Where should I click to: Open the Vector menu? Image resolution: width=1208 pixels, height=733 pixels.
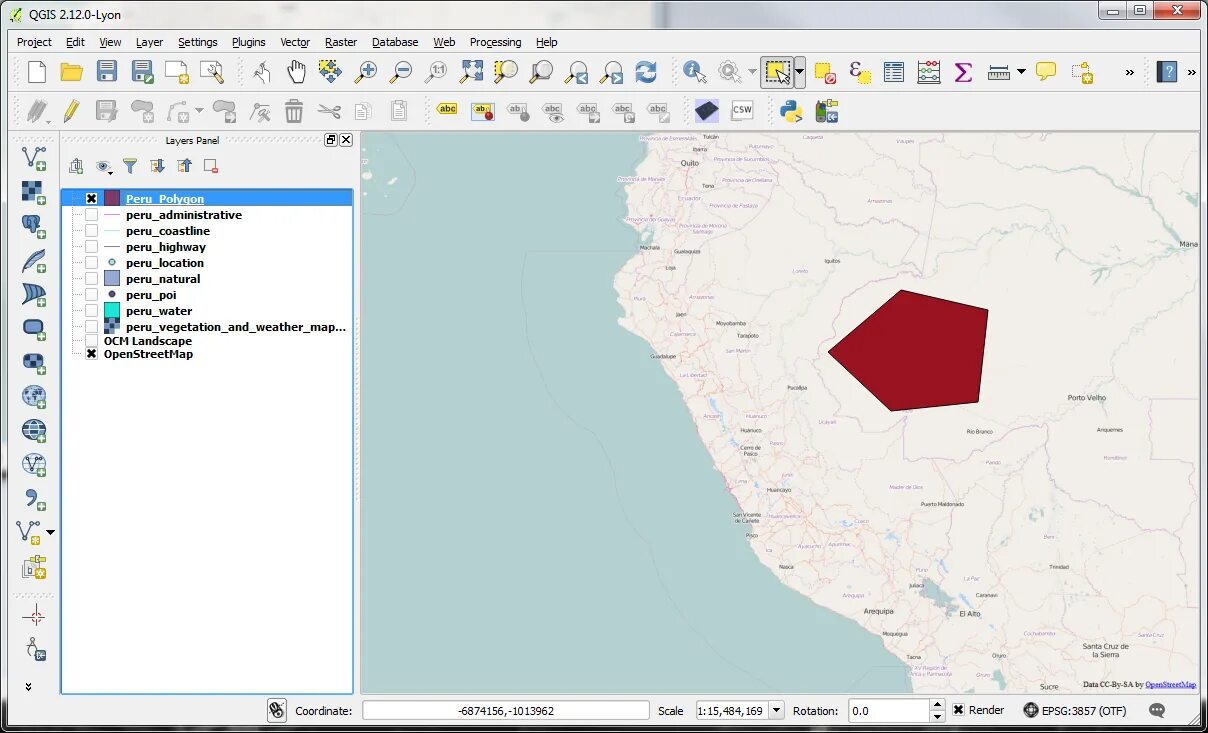coord(295,42)
